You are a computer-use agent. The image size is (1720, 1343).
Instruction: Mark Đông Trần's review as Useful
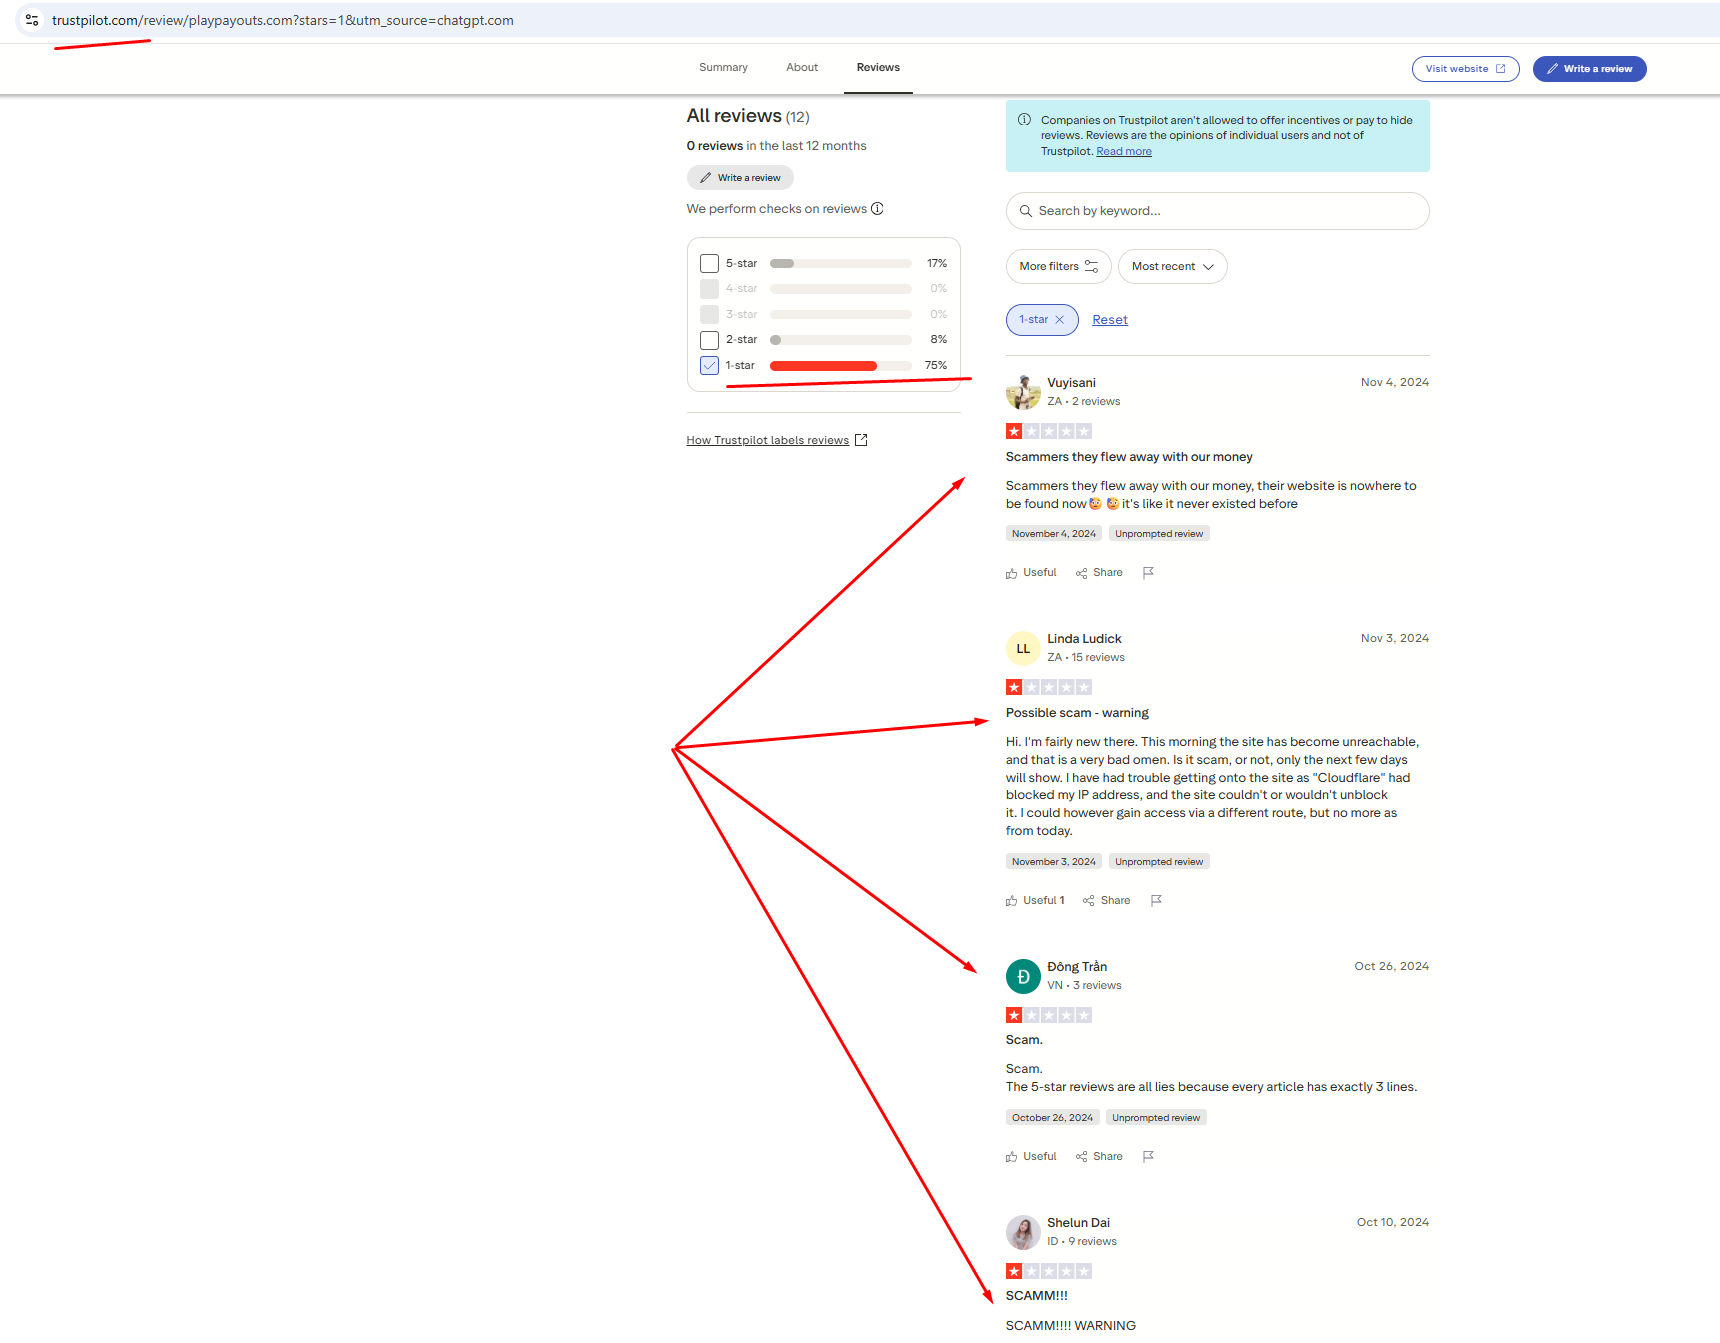[x=1031, y=1157]
